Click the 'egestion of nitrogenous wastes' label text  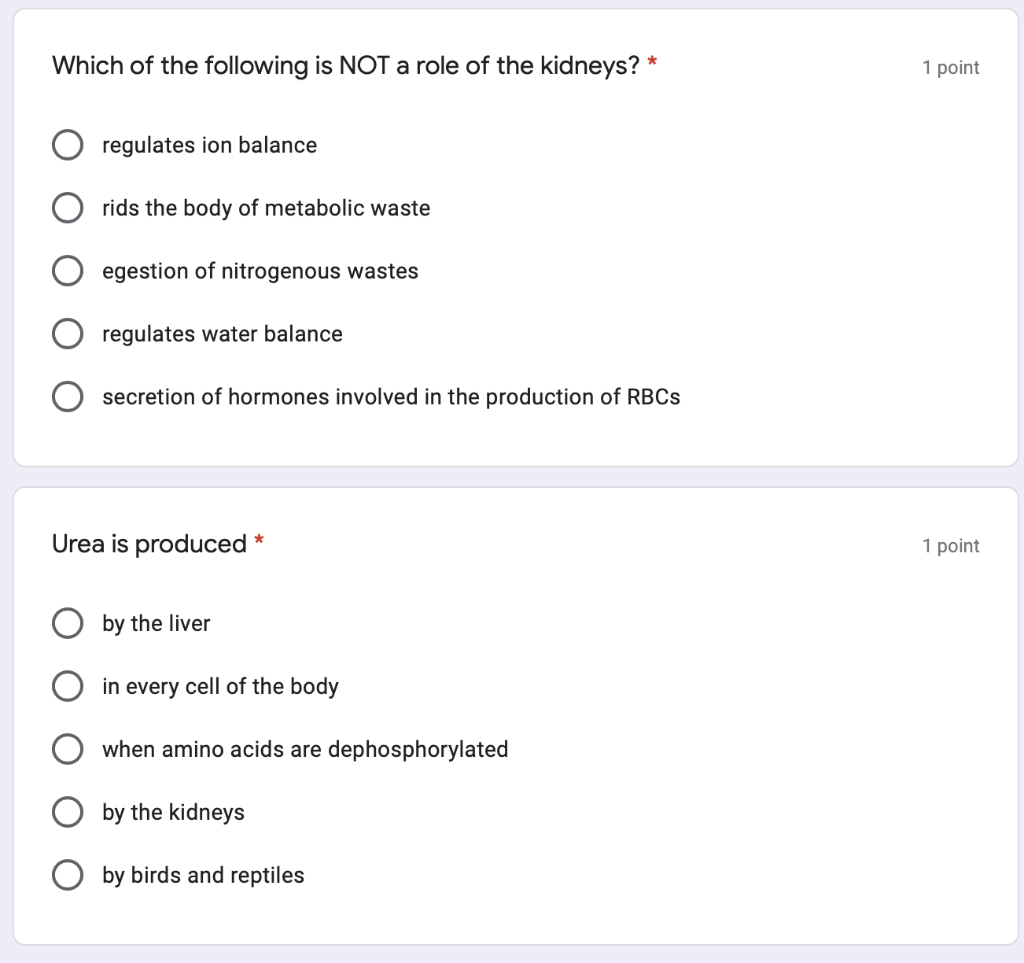point(260,271)
